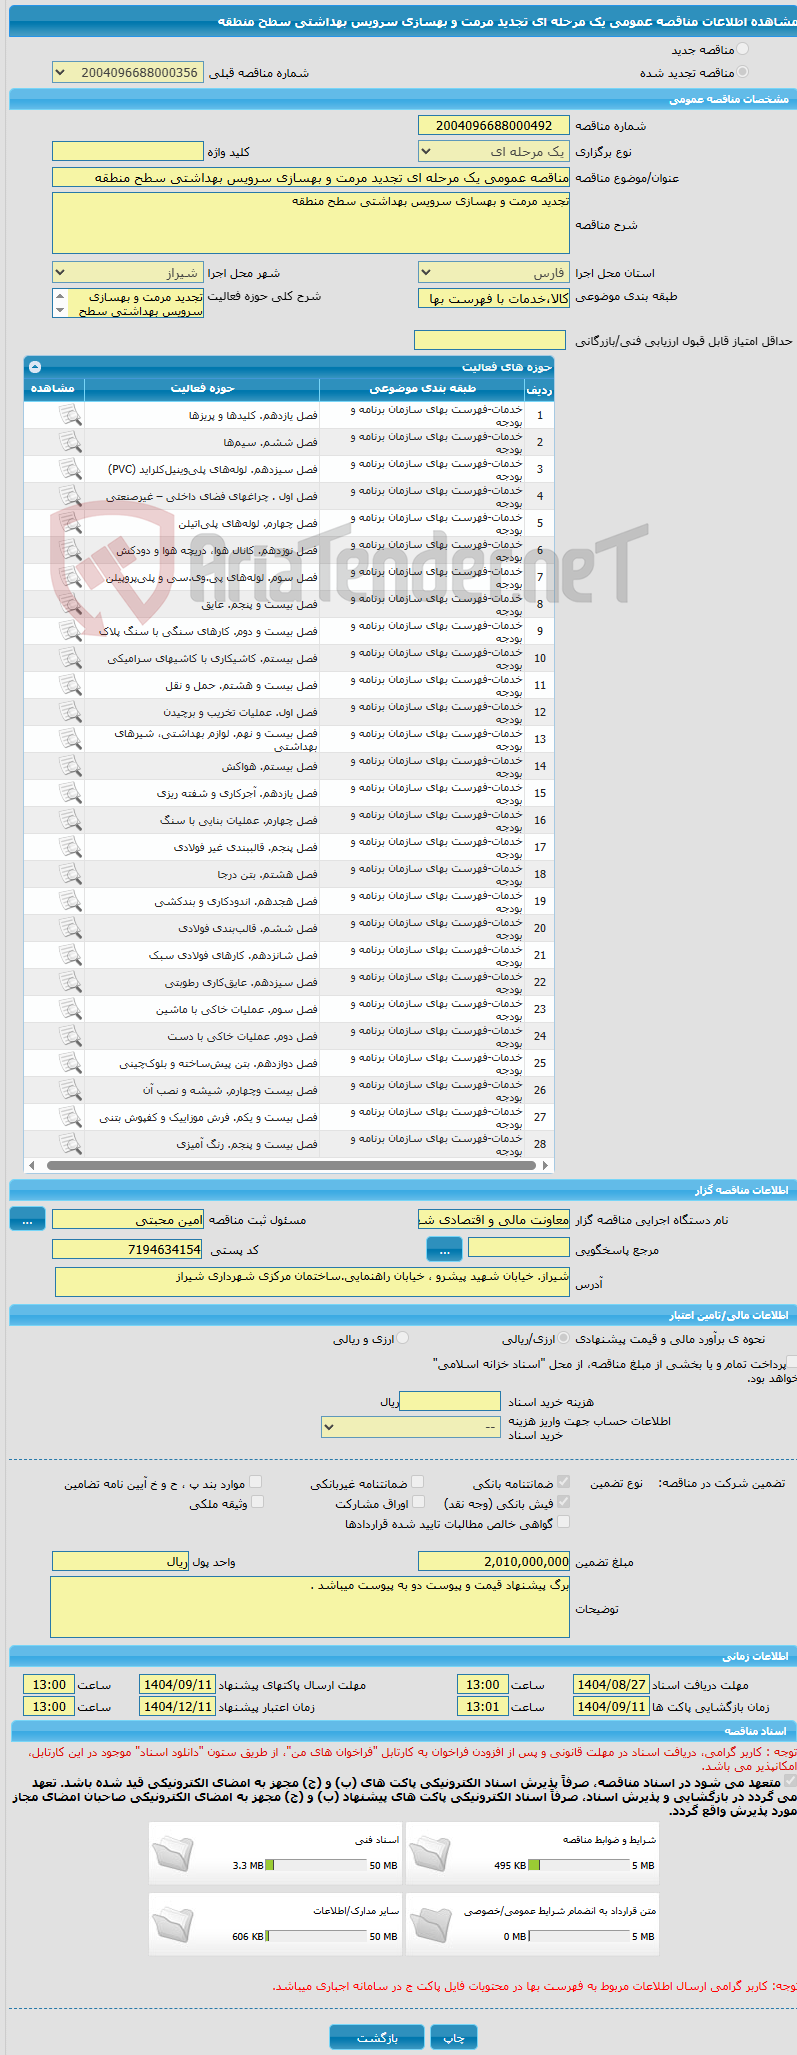This screenshot has width=797, height=2055.
Task: Click the شرح مناقصه text area
Action: coord(311,223)
